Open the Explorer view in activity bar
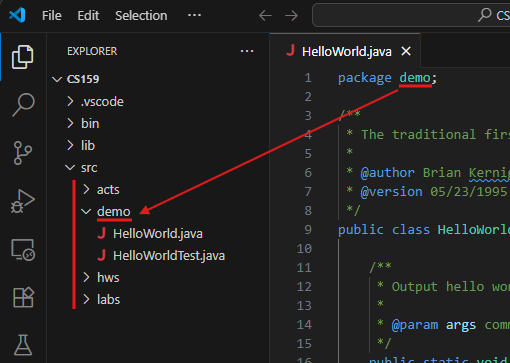510x363 pixels. 23,57
